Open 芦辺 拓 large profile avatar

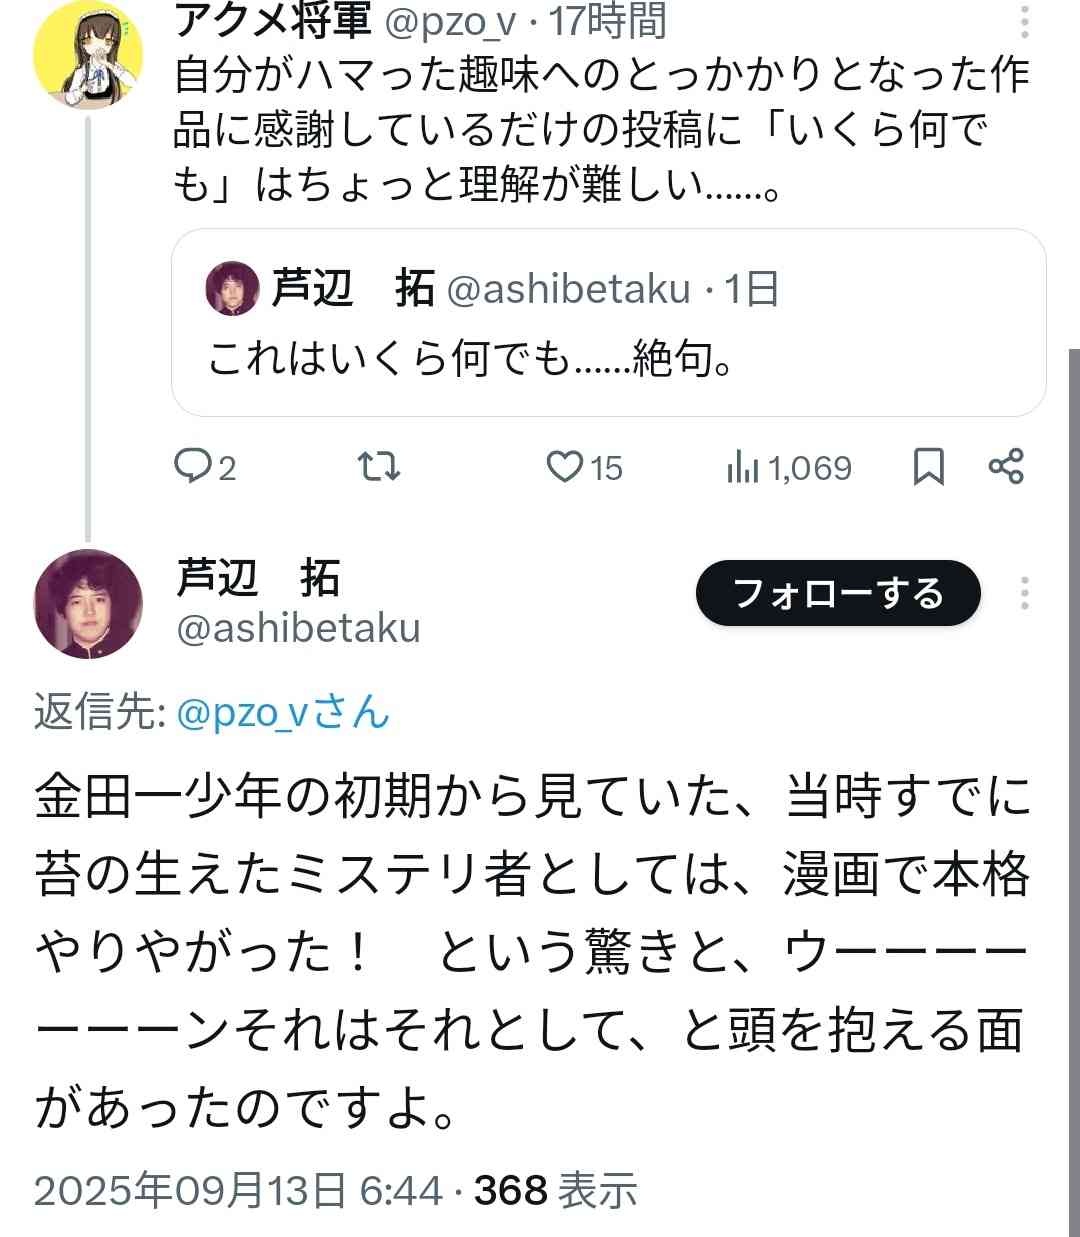coord(88,603)
